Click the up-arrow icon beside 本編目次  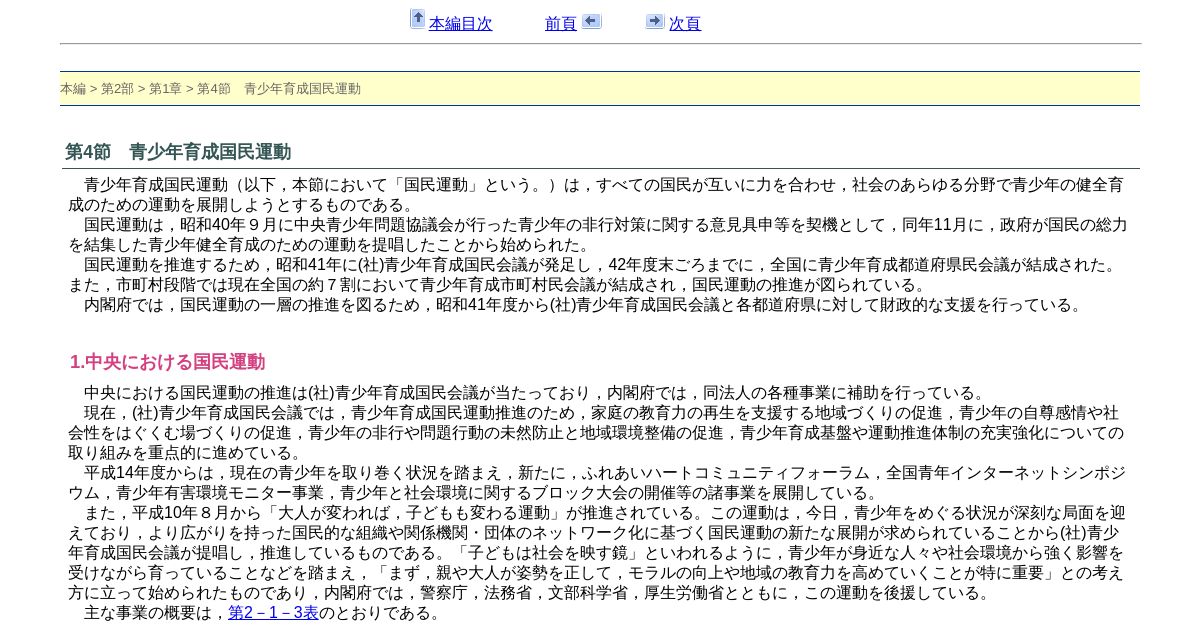click(x=418, y=19)
